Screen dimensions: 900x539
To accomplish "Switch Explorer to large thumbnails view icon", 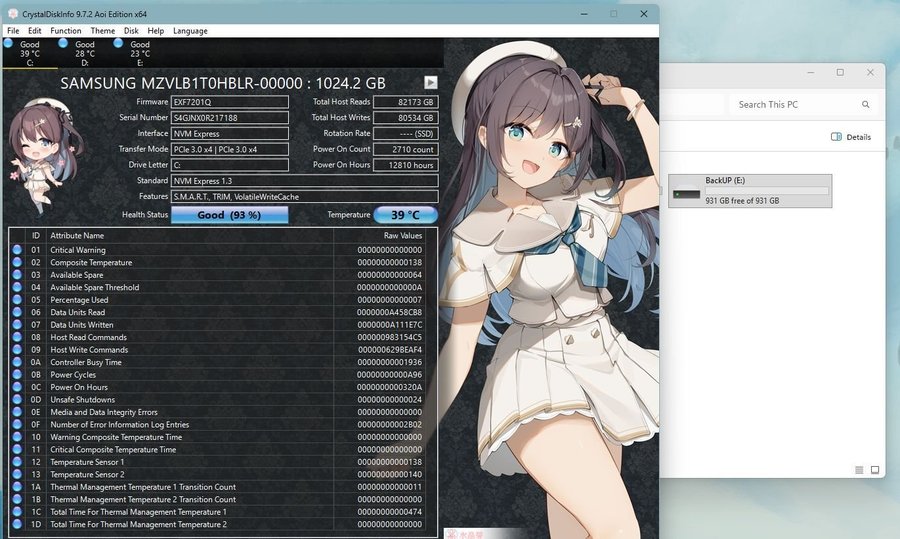I will coord(875,470).
